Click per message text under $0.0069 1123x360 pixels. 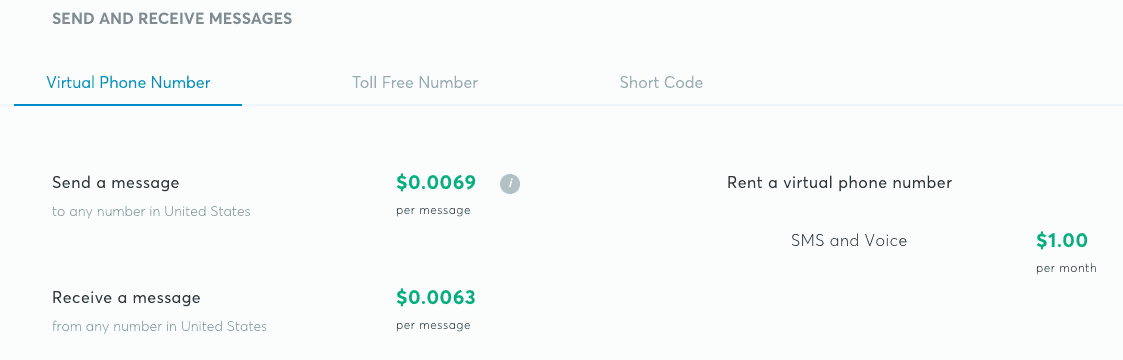(433, 210)
